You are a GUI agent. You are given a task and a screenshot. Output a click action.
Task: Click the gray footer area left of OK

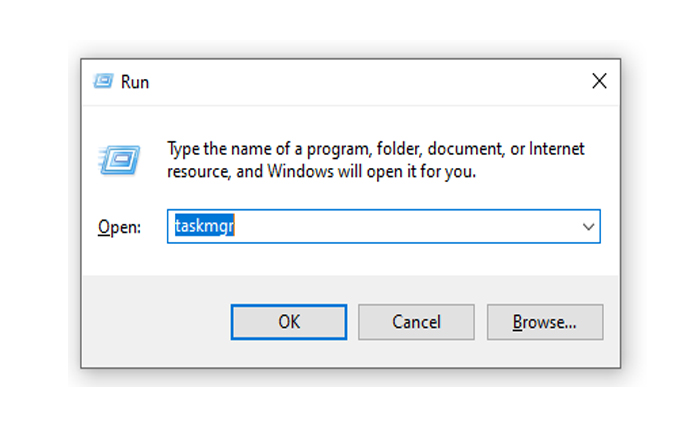(150, 322)
